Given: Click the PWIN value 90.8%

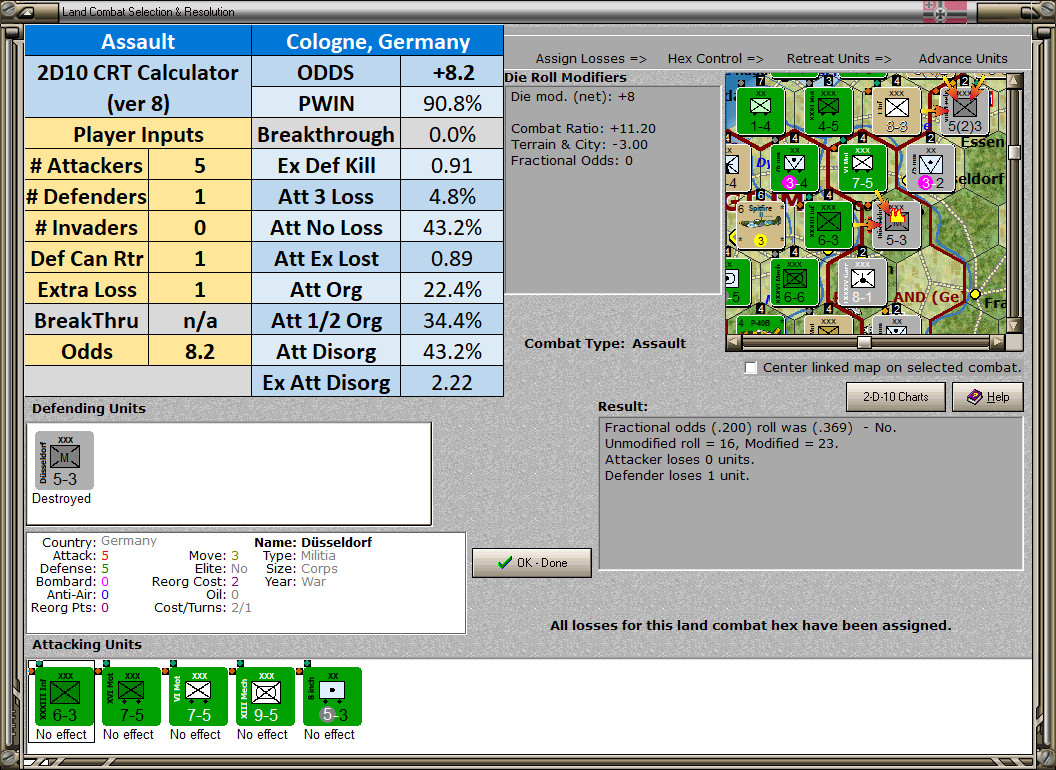Looking at the screenshot, I should (x=452, y=104).
